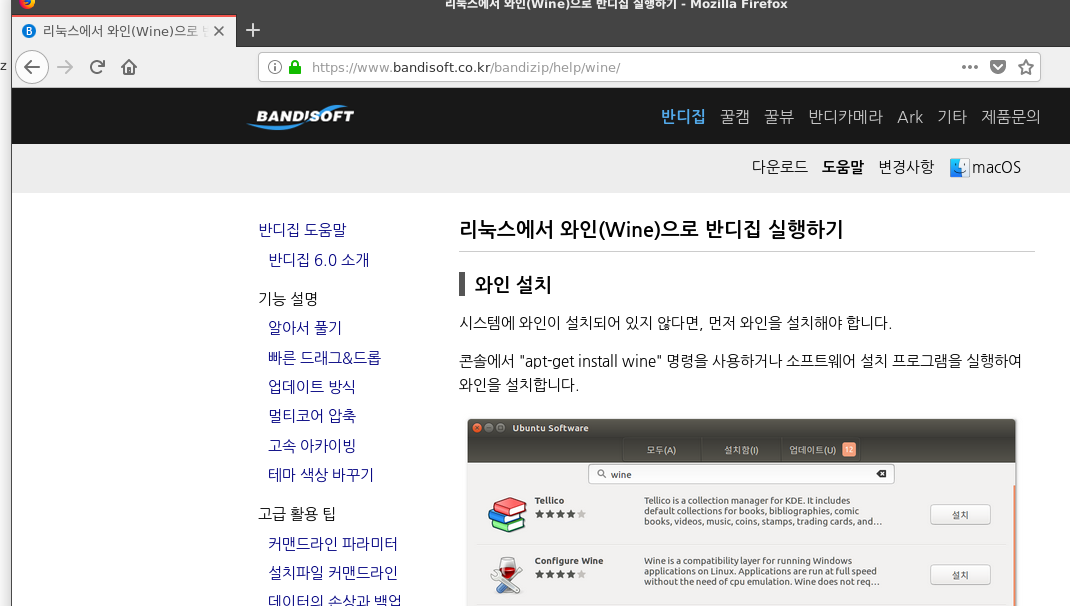
Task: Open the 제품문의 menu item
Action: 1011,117
